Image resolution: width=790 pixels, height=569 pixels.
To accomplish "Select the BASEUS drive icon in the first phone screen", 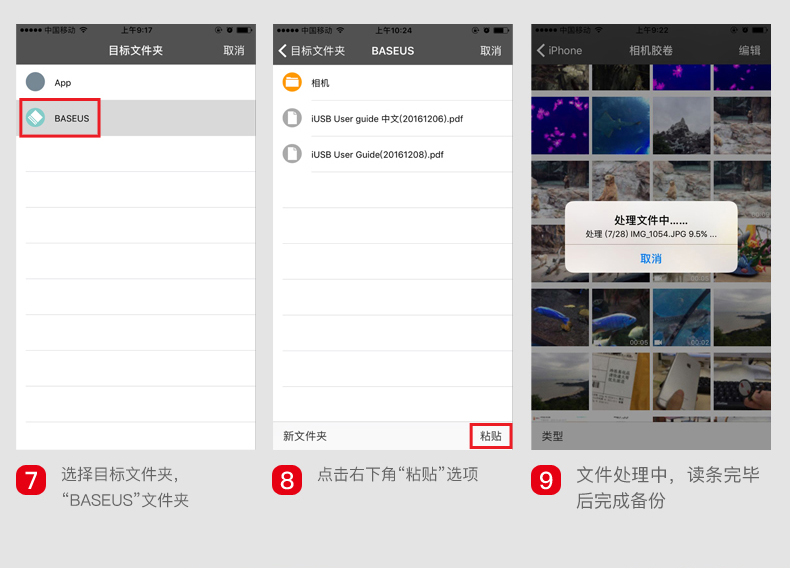I will point(35,117).
